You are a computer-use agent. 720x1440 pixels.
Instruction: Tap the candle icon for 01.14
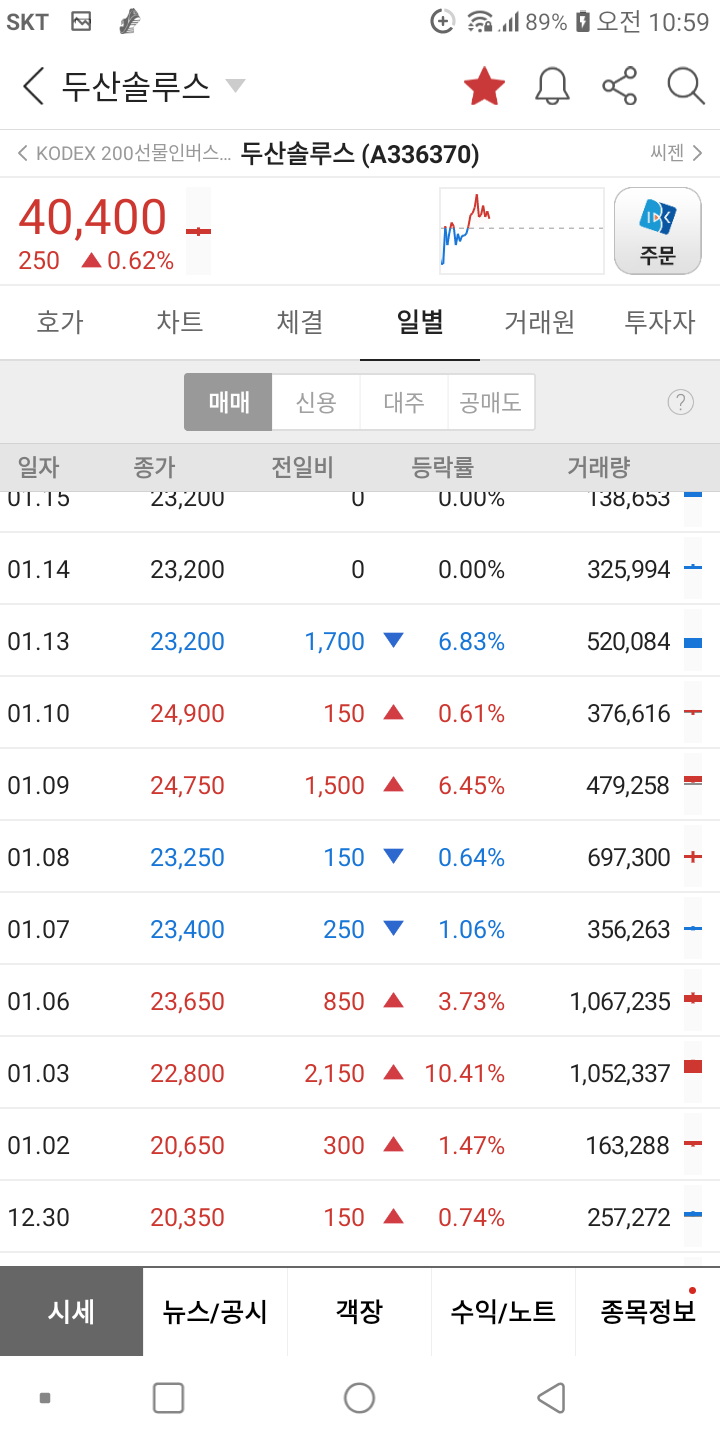(x=693, y=567)
